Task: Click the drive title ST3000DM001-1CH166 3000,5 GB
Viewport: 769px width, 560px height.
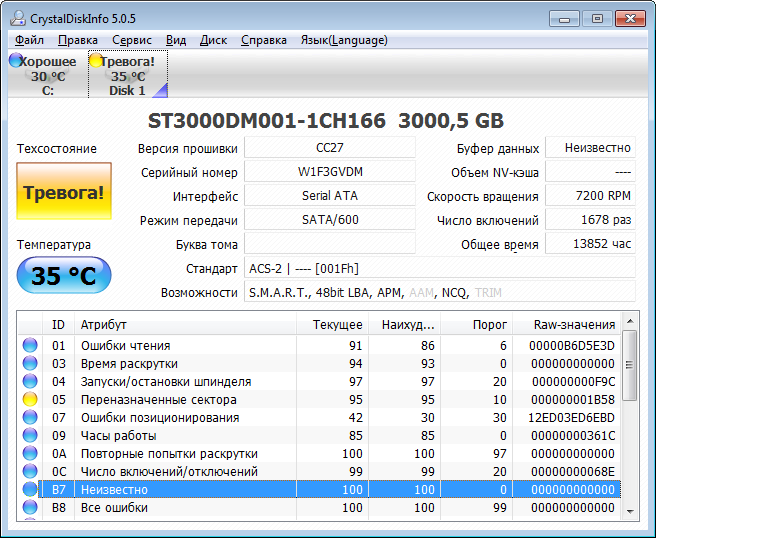Action: tap(326, 121)
